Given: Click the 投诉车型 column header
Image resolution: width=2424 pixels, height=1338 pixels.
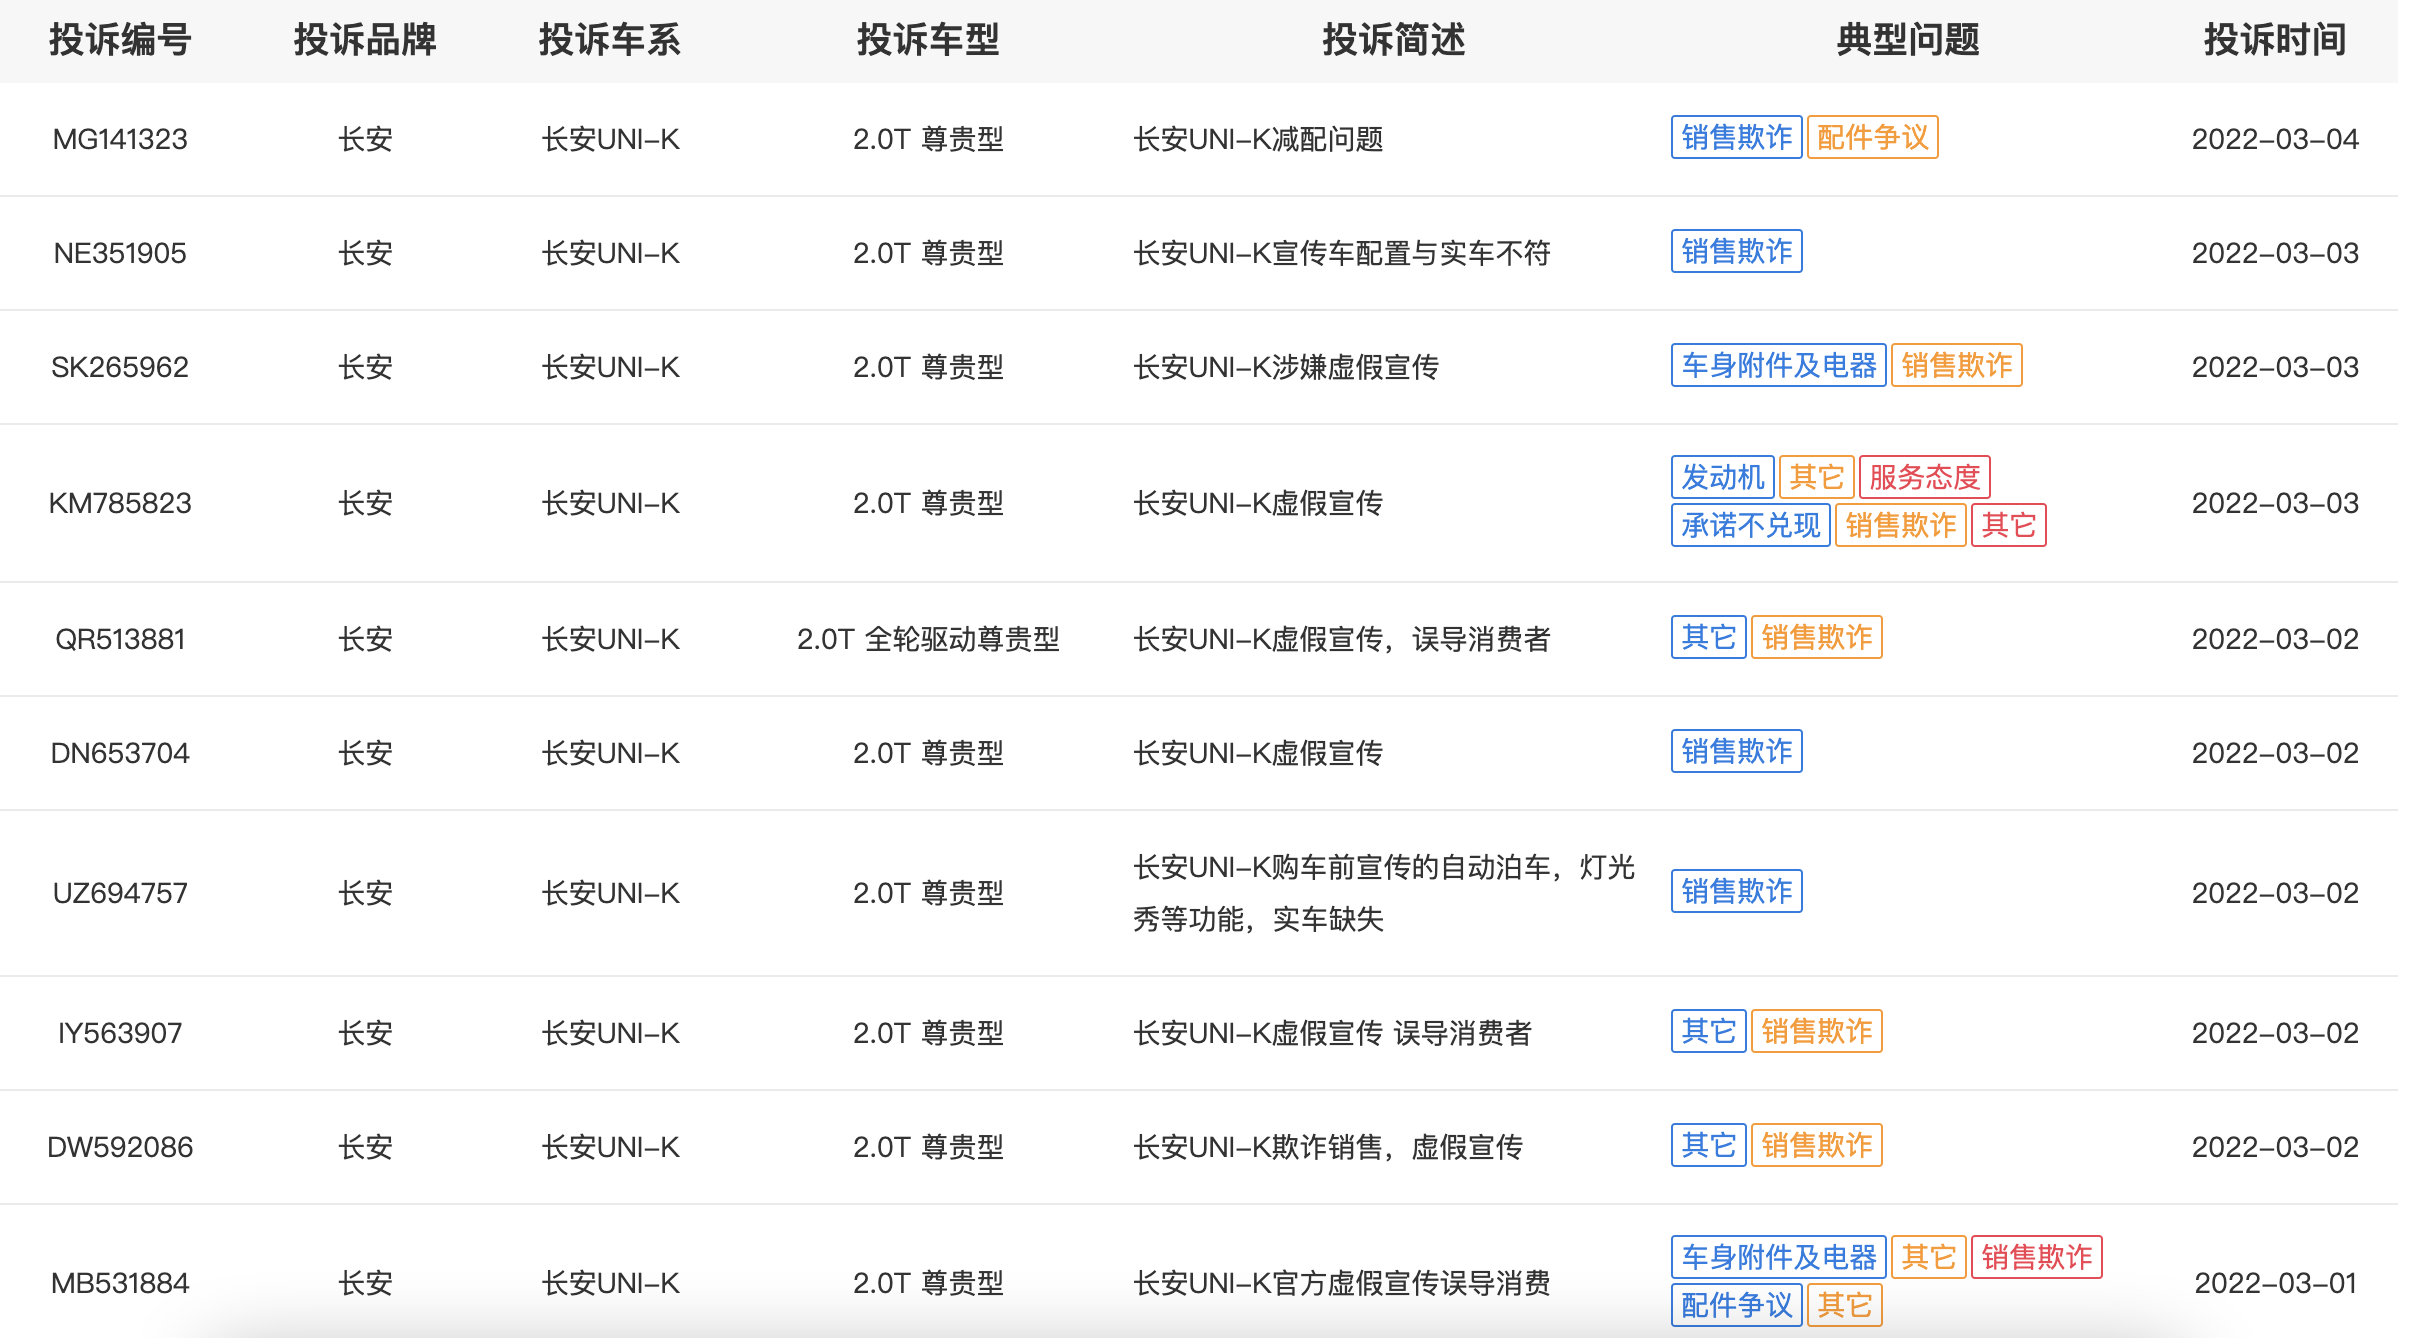Looking at the screenshot, I should [928, 40].
